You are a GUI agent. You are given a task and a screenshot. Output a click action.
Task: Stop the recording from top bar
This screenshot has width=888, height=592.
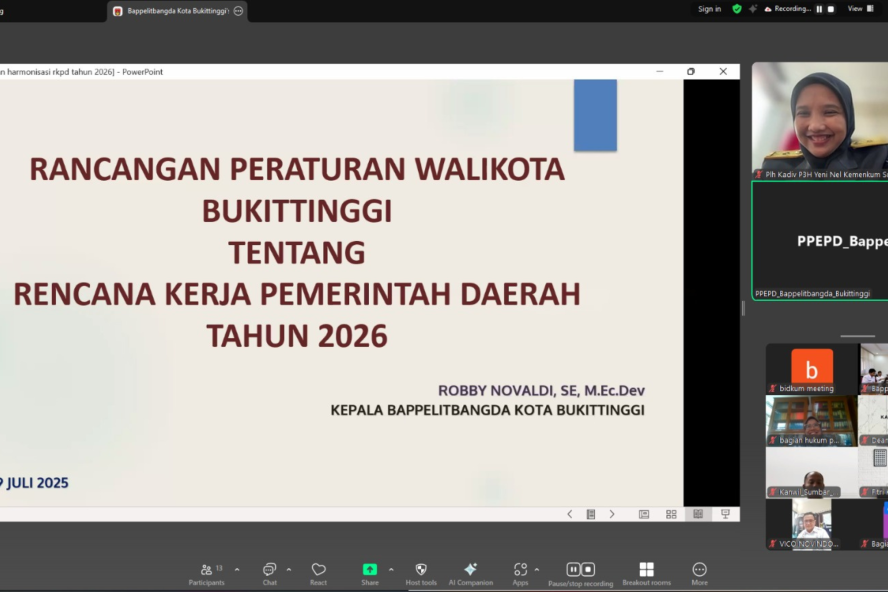click(x=830, y=9)
